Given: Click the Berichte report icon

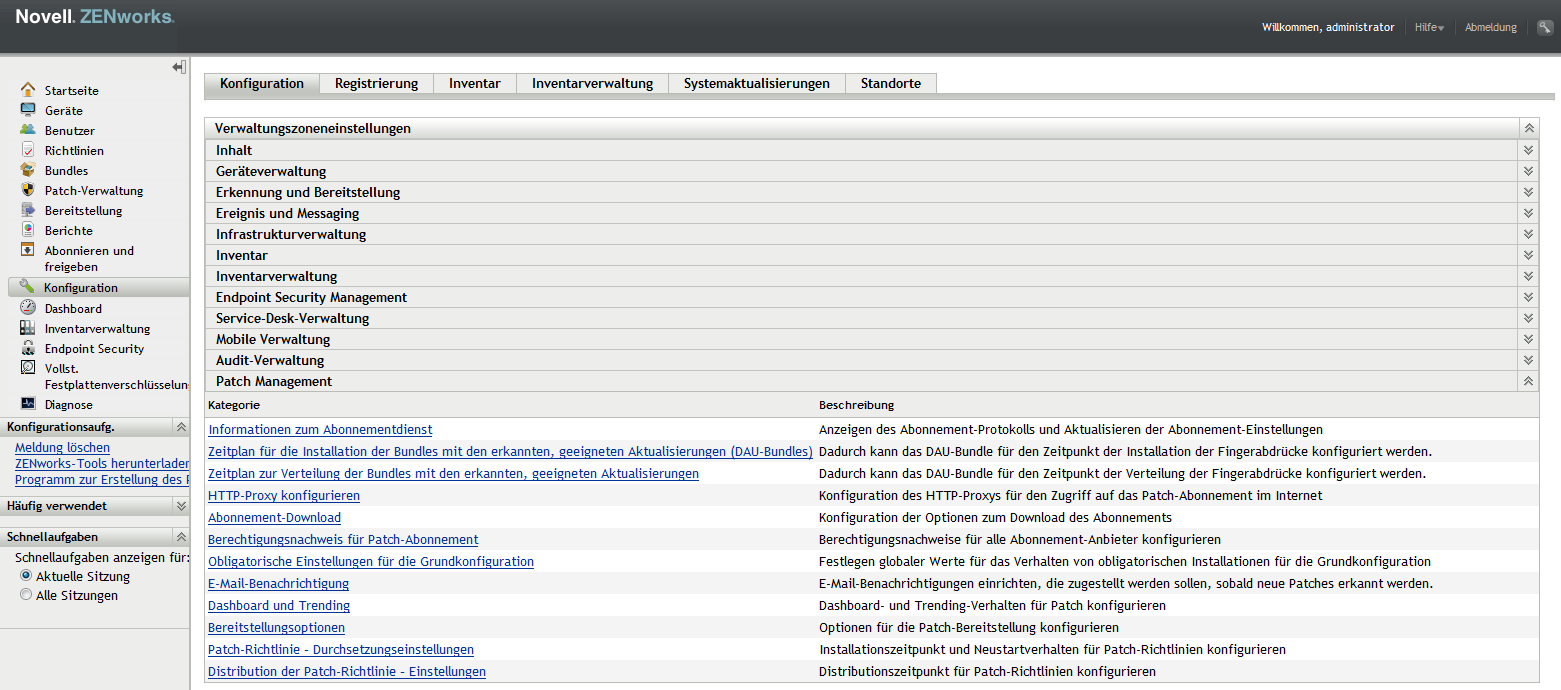Looking at the screenshot, I should click(x=28, y=230).
